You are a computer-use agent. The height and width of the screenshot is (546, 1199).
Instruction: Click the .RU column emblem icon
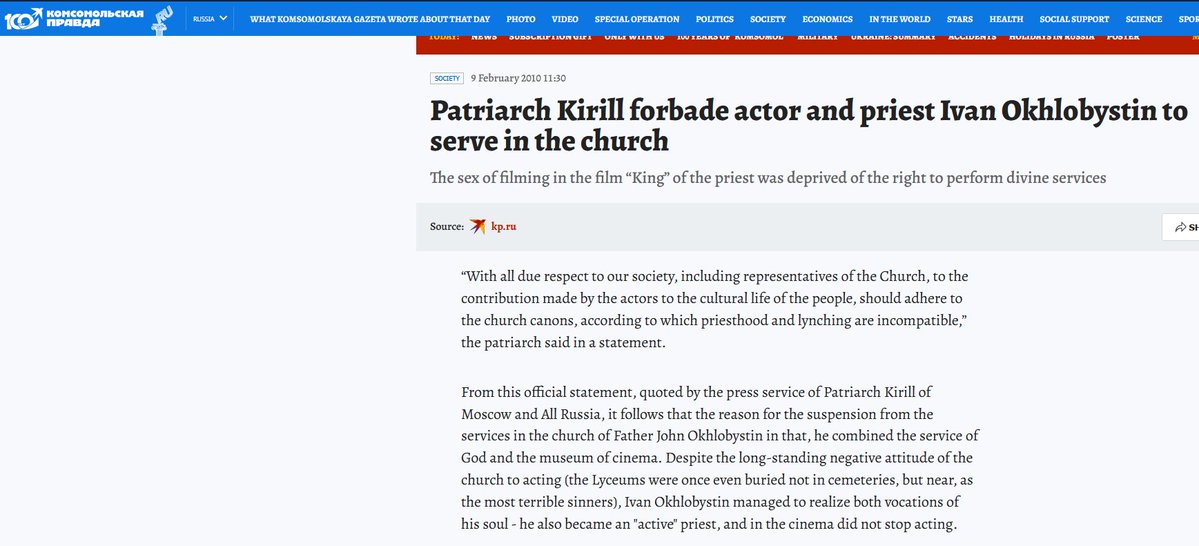pyautogui.click(x=163, y=19)
